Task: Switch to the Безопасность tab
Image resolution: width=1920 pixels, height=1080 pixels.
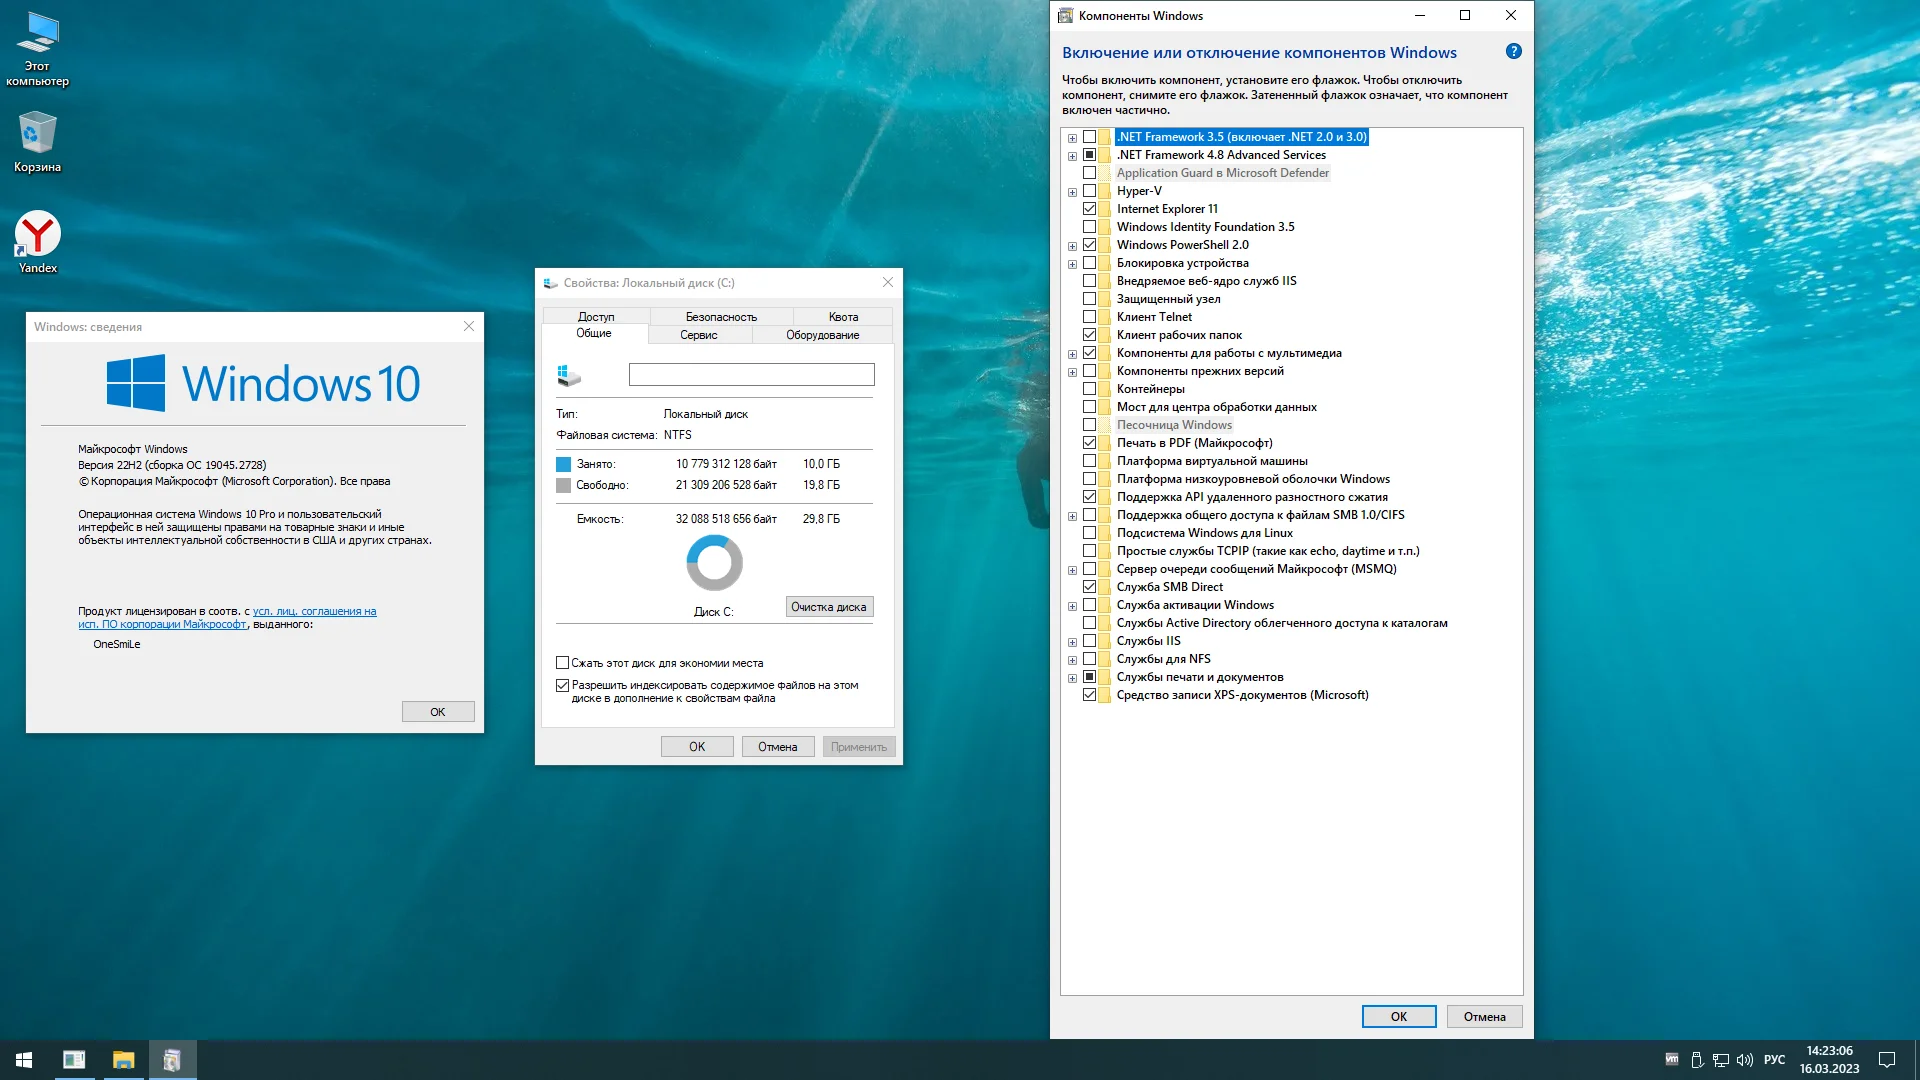Action: pos(721,316)
